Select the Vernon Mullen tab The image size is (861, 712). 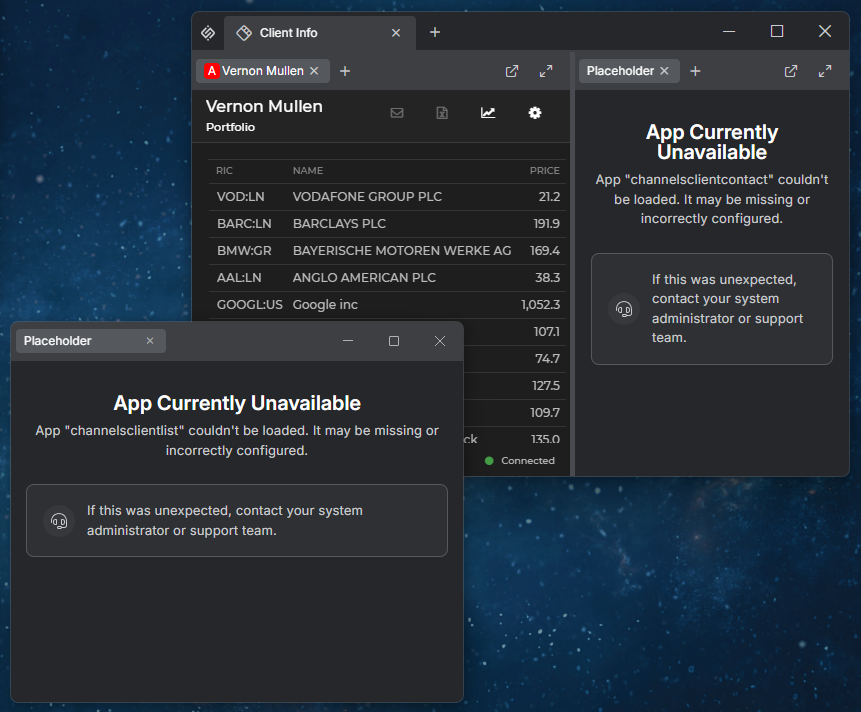tap(262, 71)
